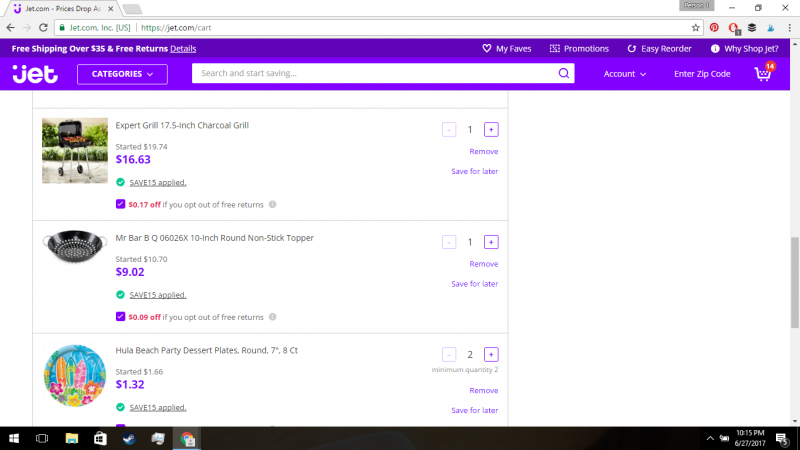800x450 pixels.
Task: Click the charcoal grill thumbnail
Action: pos(75,151)
